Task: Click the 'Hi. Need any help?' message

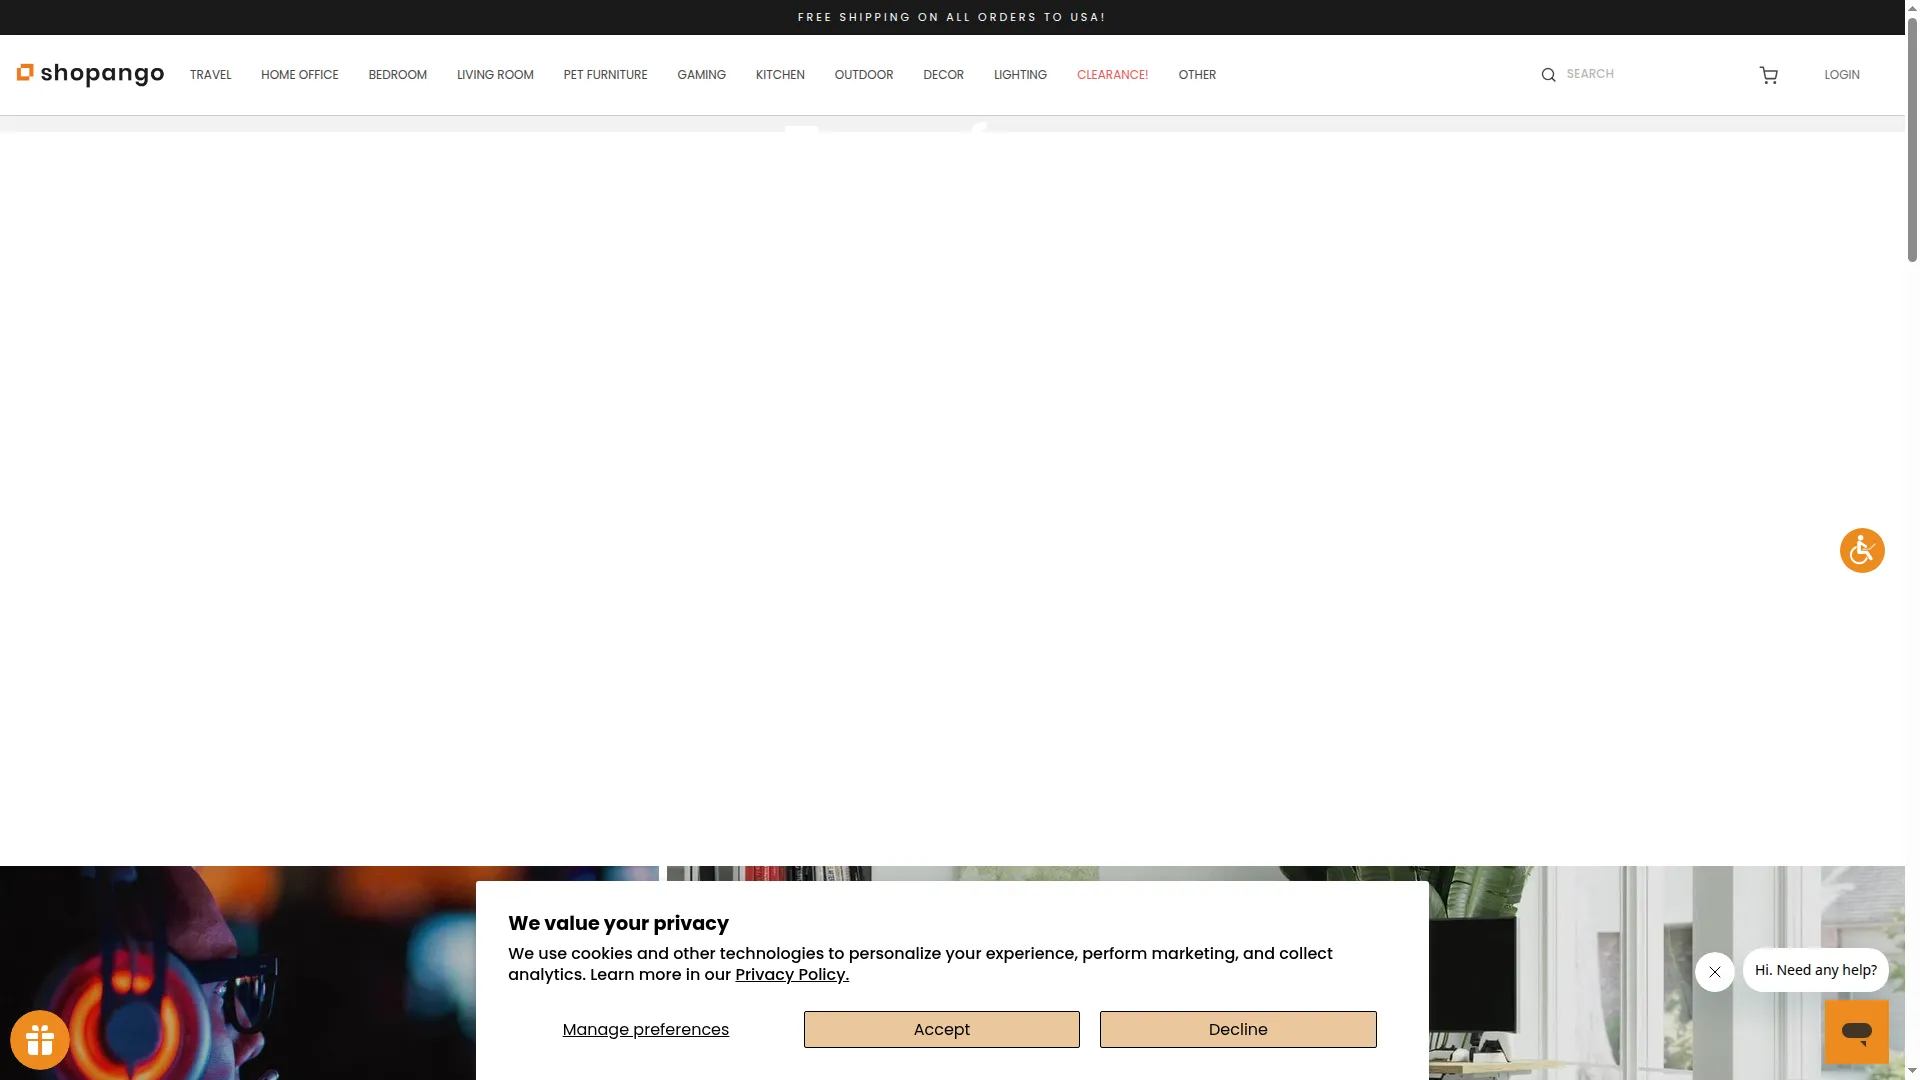Action: [x=1815, y=970]
